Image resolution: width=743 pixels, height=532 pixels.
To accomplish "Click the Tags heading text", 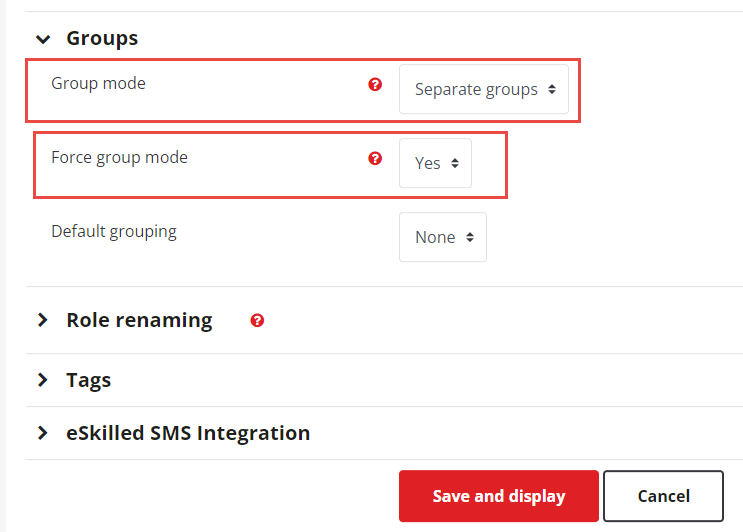I will [89, 380].
